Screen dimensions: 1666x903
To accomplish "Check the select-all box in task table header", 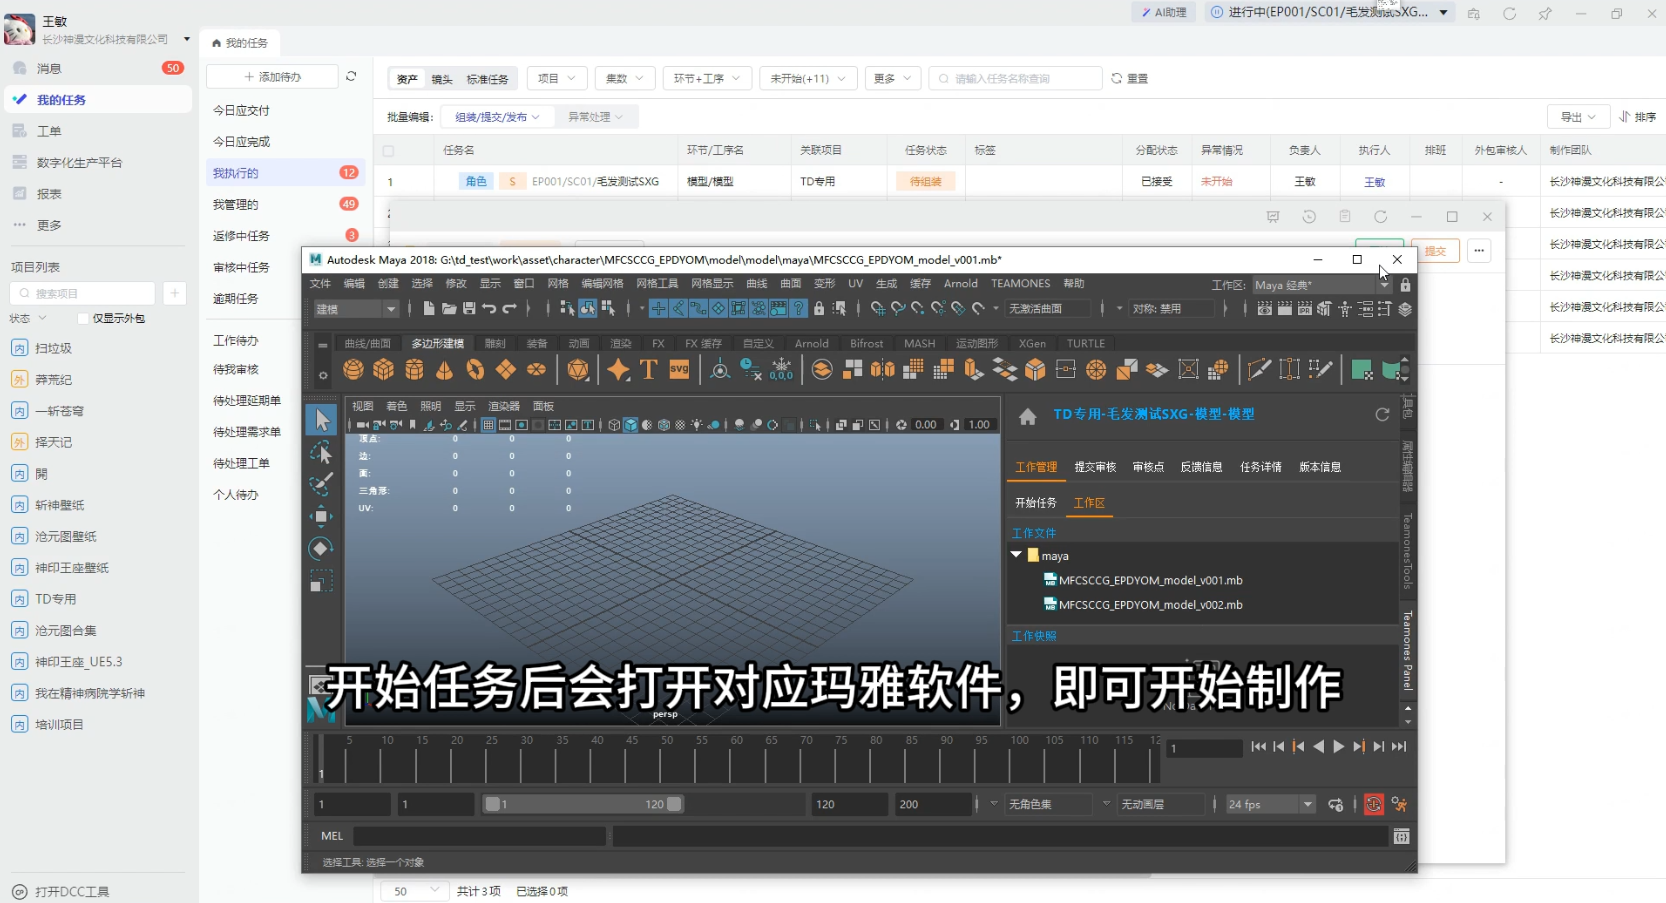I will click(389, 151).
